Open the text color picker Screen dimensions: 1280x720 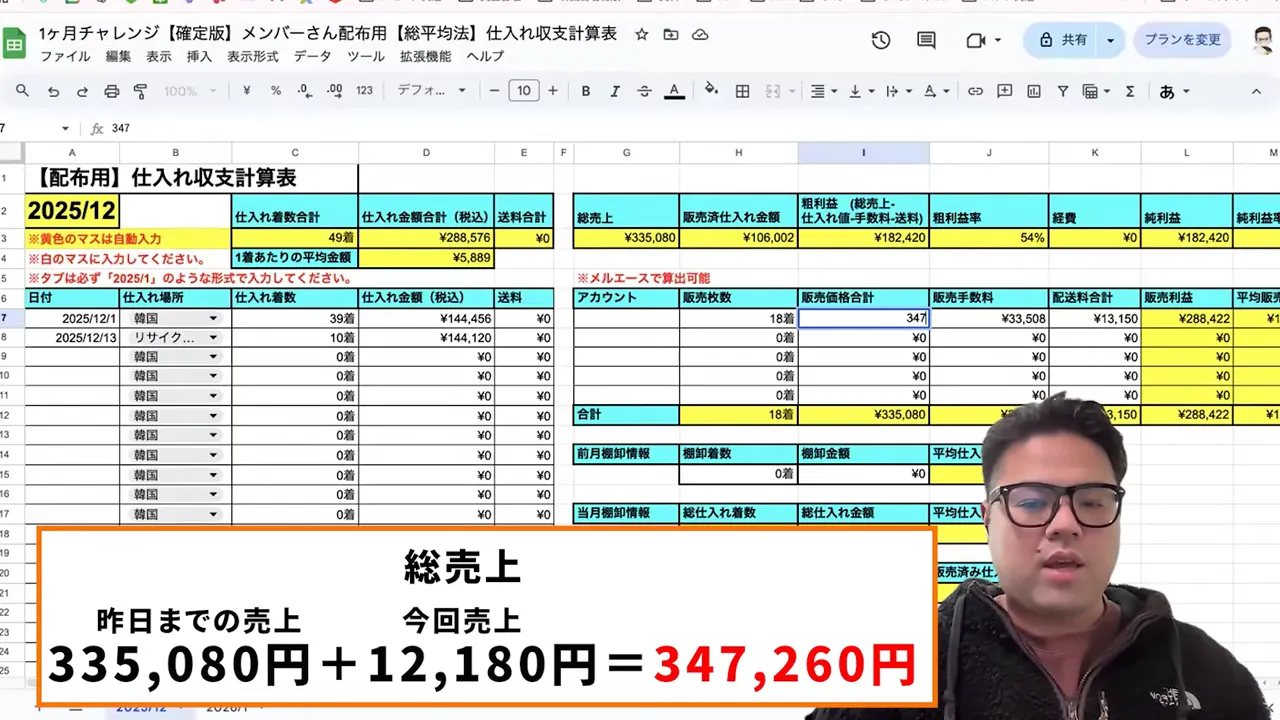[675, 91]
